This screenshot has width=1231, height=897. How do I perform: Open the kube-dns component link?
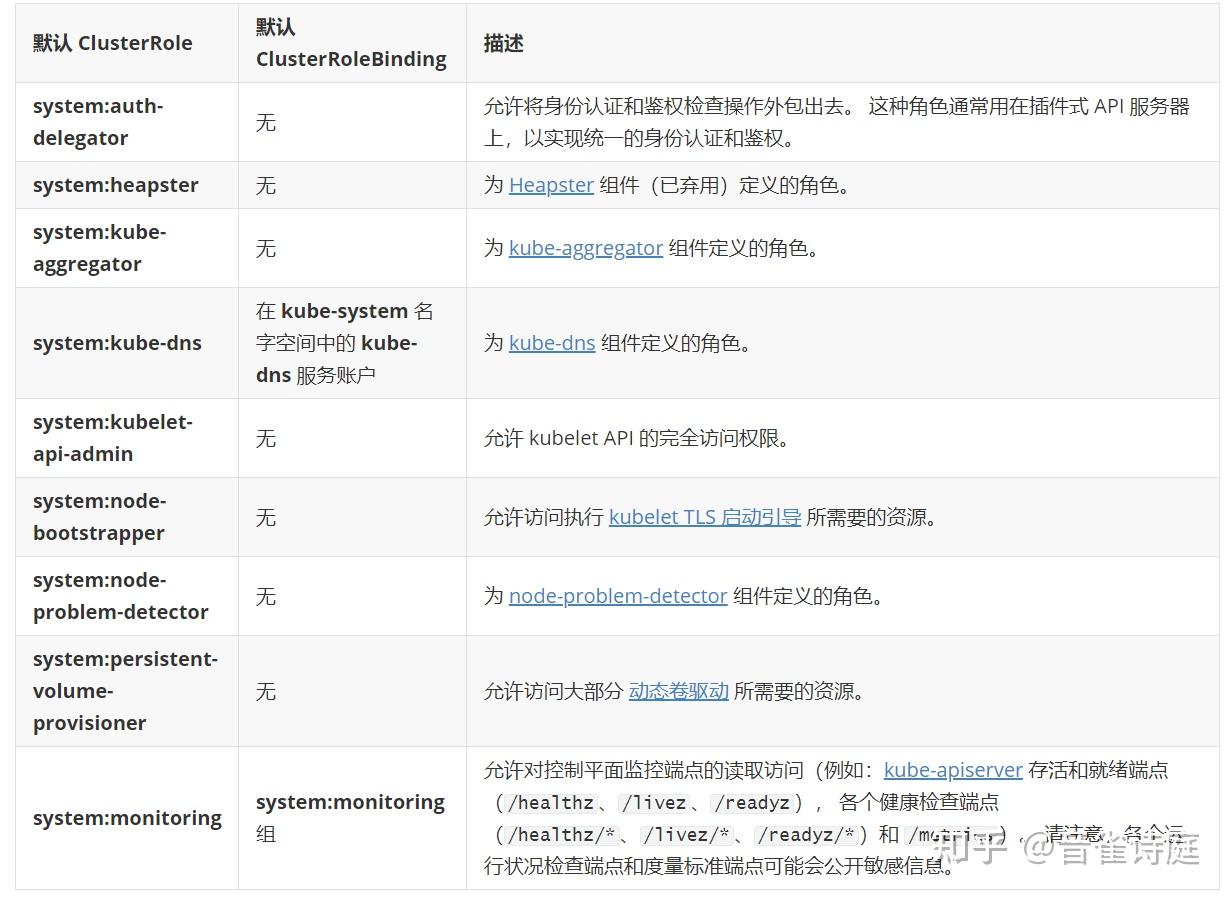(551, 343)
